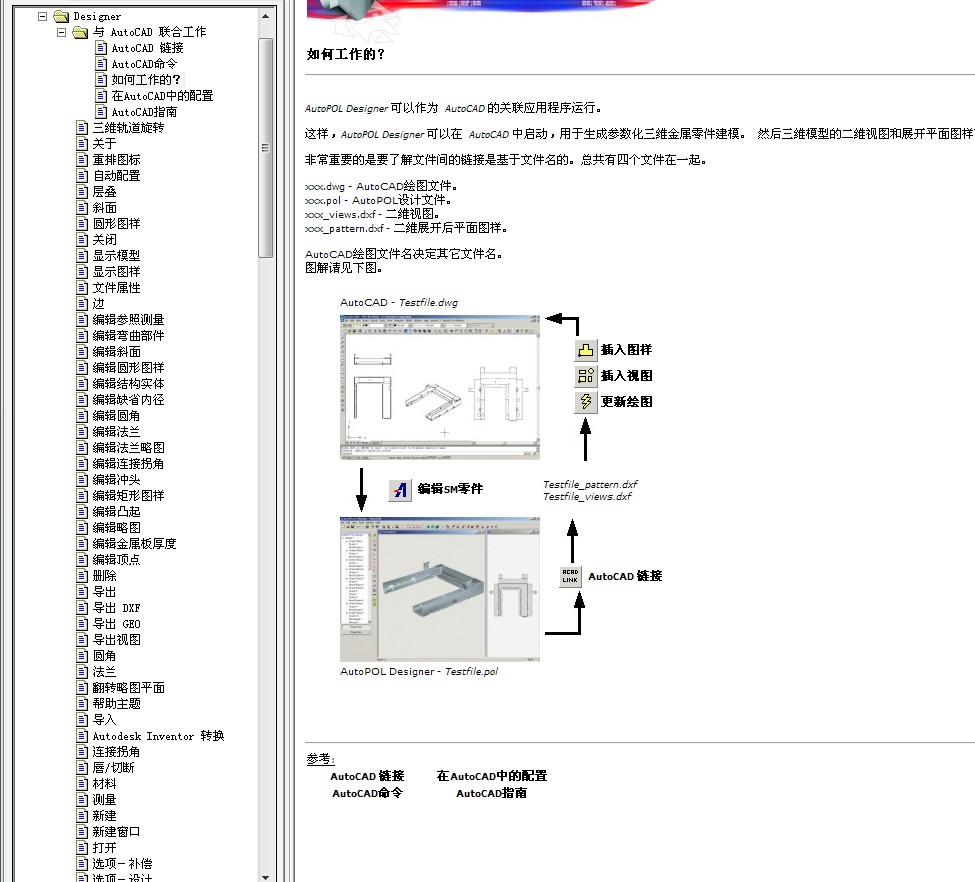Screen dimensions: 975x882
Task: Click page icon beside 导出 GEO
Action: [x=82, y=624]
